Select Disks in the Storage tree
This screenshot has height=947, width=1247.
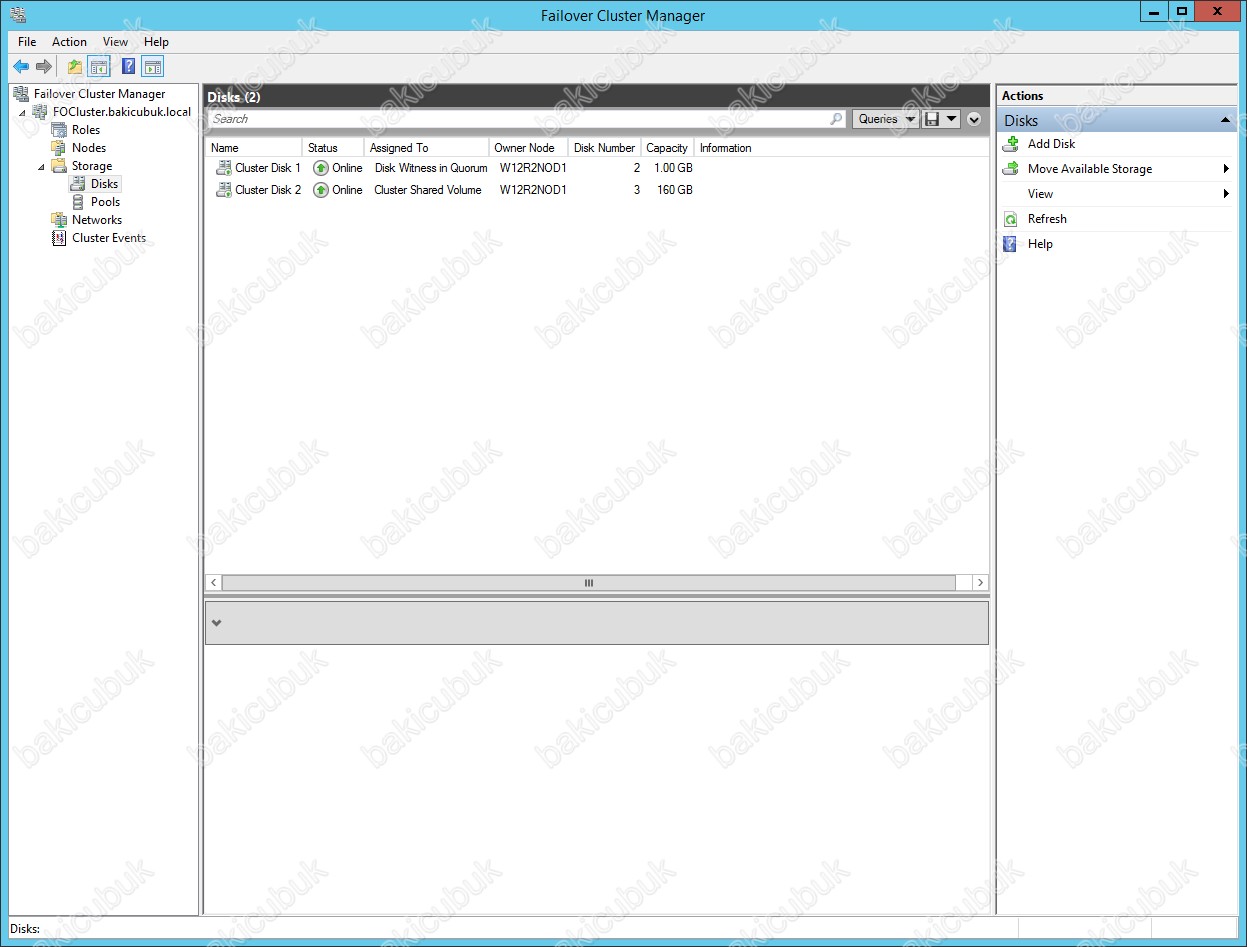pos(104,184)
